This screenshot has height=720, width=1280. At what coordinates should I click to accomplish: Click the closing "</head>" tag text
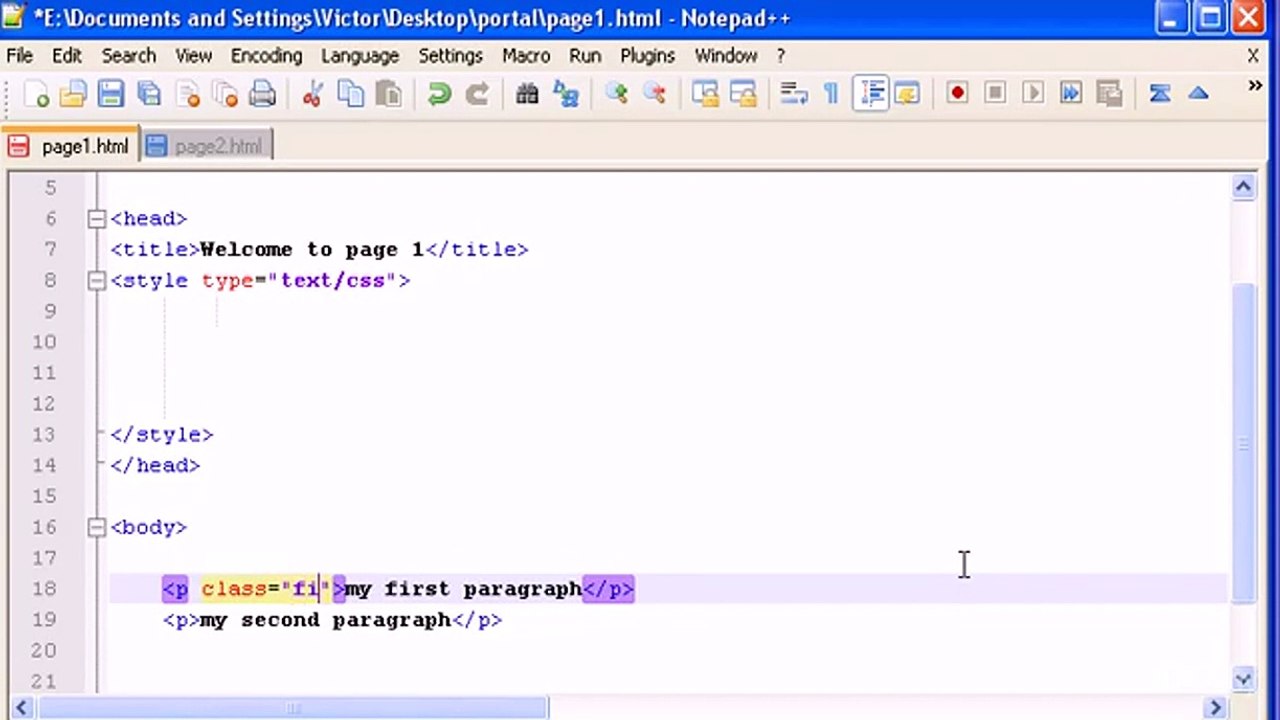(x=155, y=466)
